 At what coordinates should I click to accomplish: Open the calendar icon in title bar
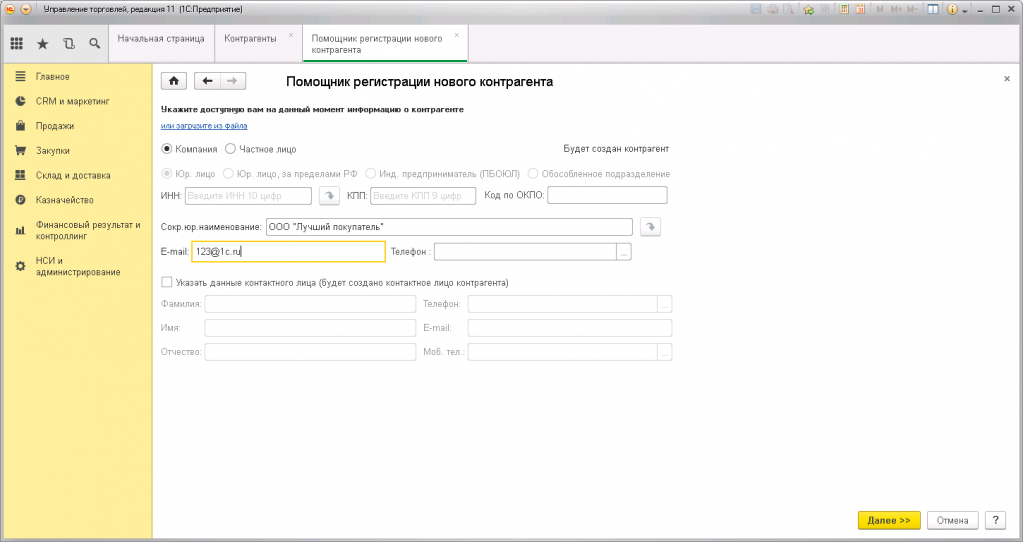[861, 9]
